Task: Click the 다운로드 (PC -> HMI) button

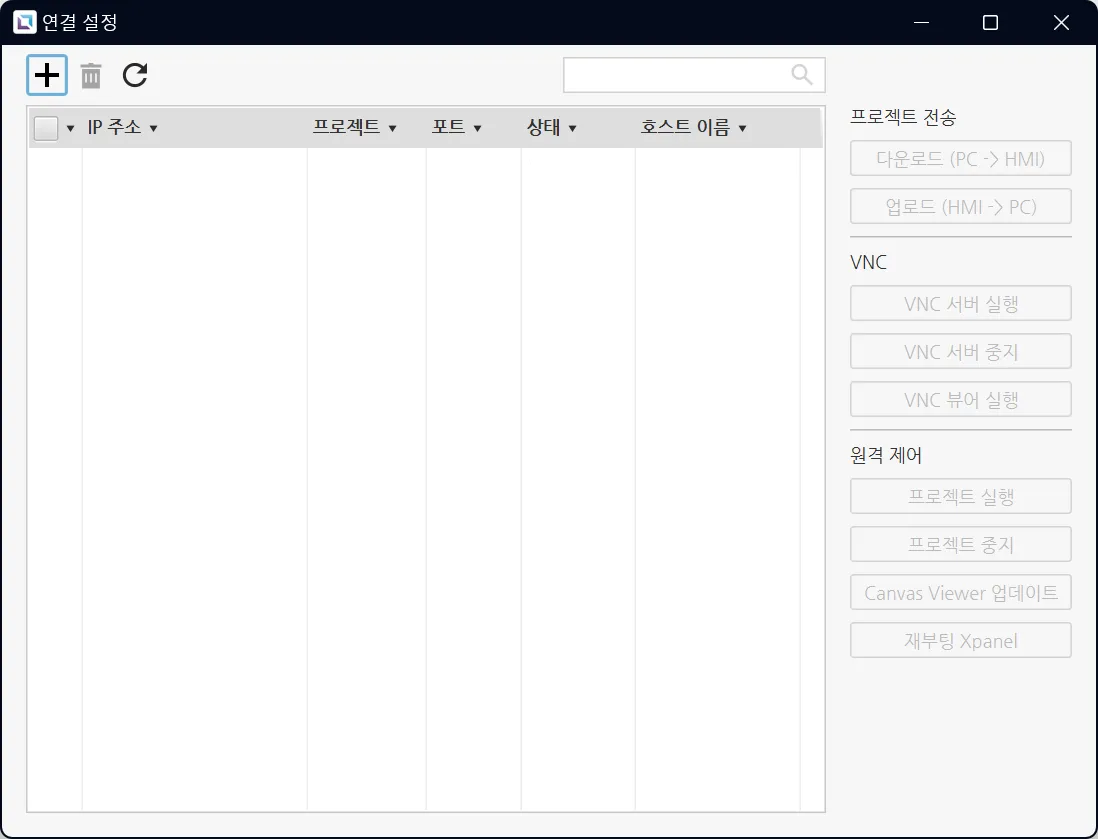Action: pyautogui.click(x=960, y=159)
